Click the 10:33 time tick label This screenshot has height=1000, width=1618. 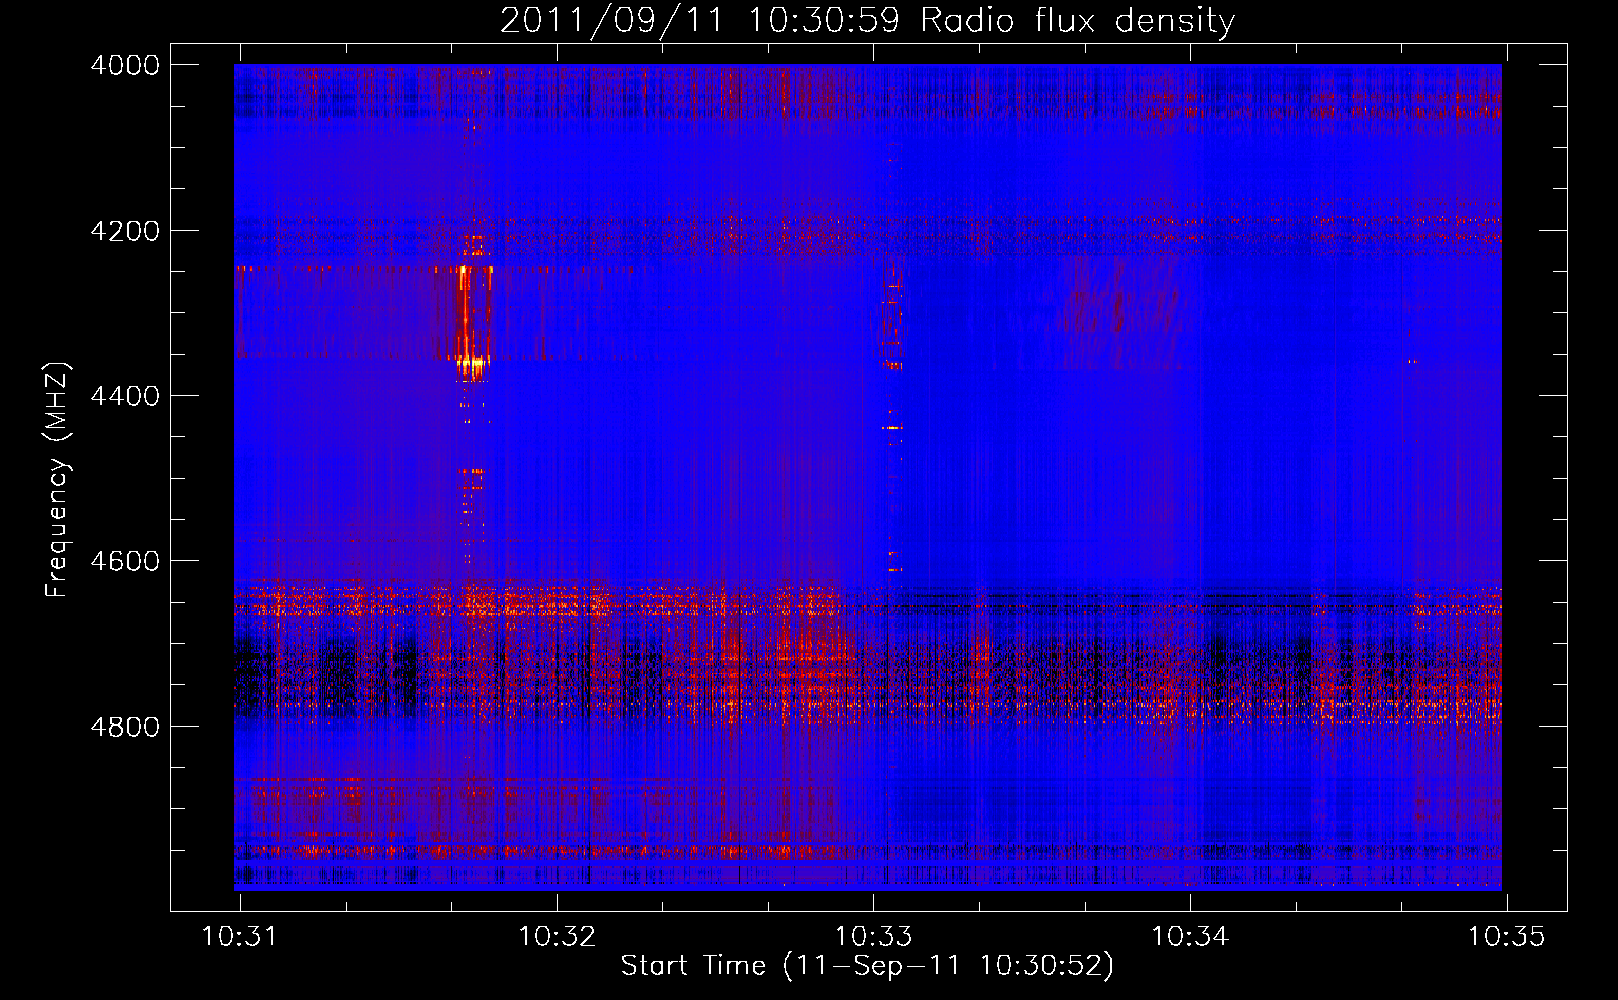874,936
